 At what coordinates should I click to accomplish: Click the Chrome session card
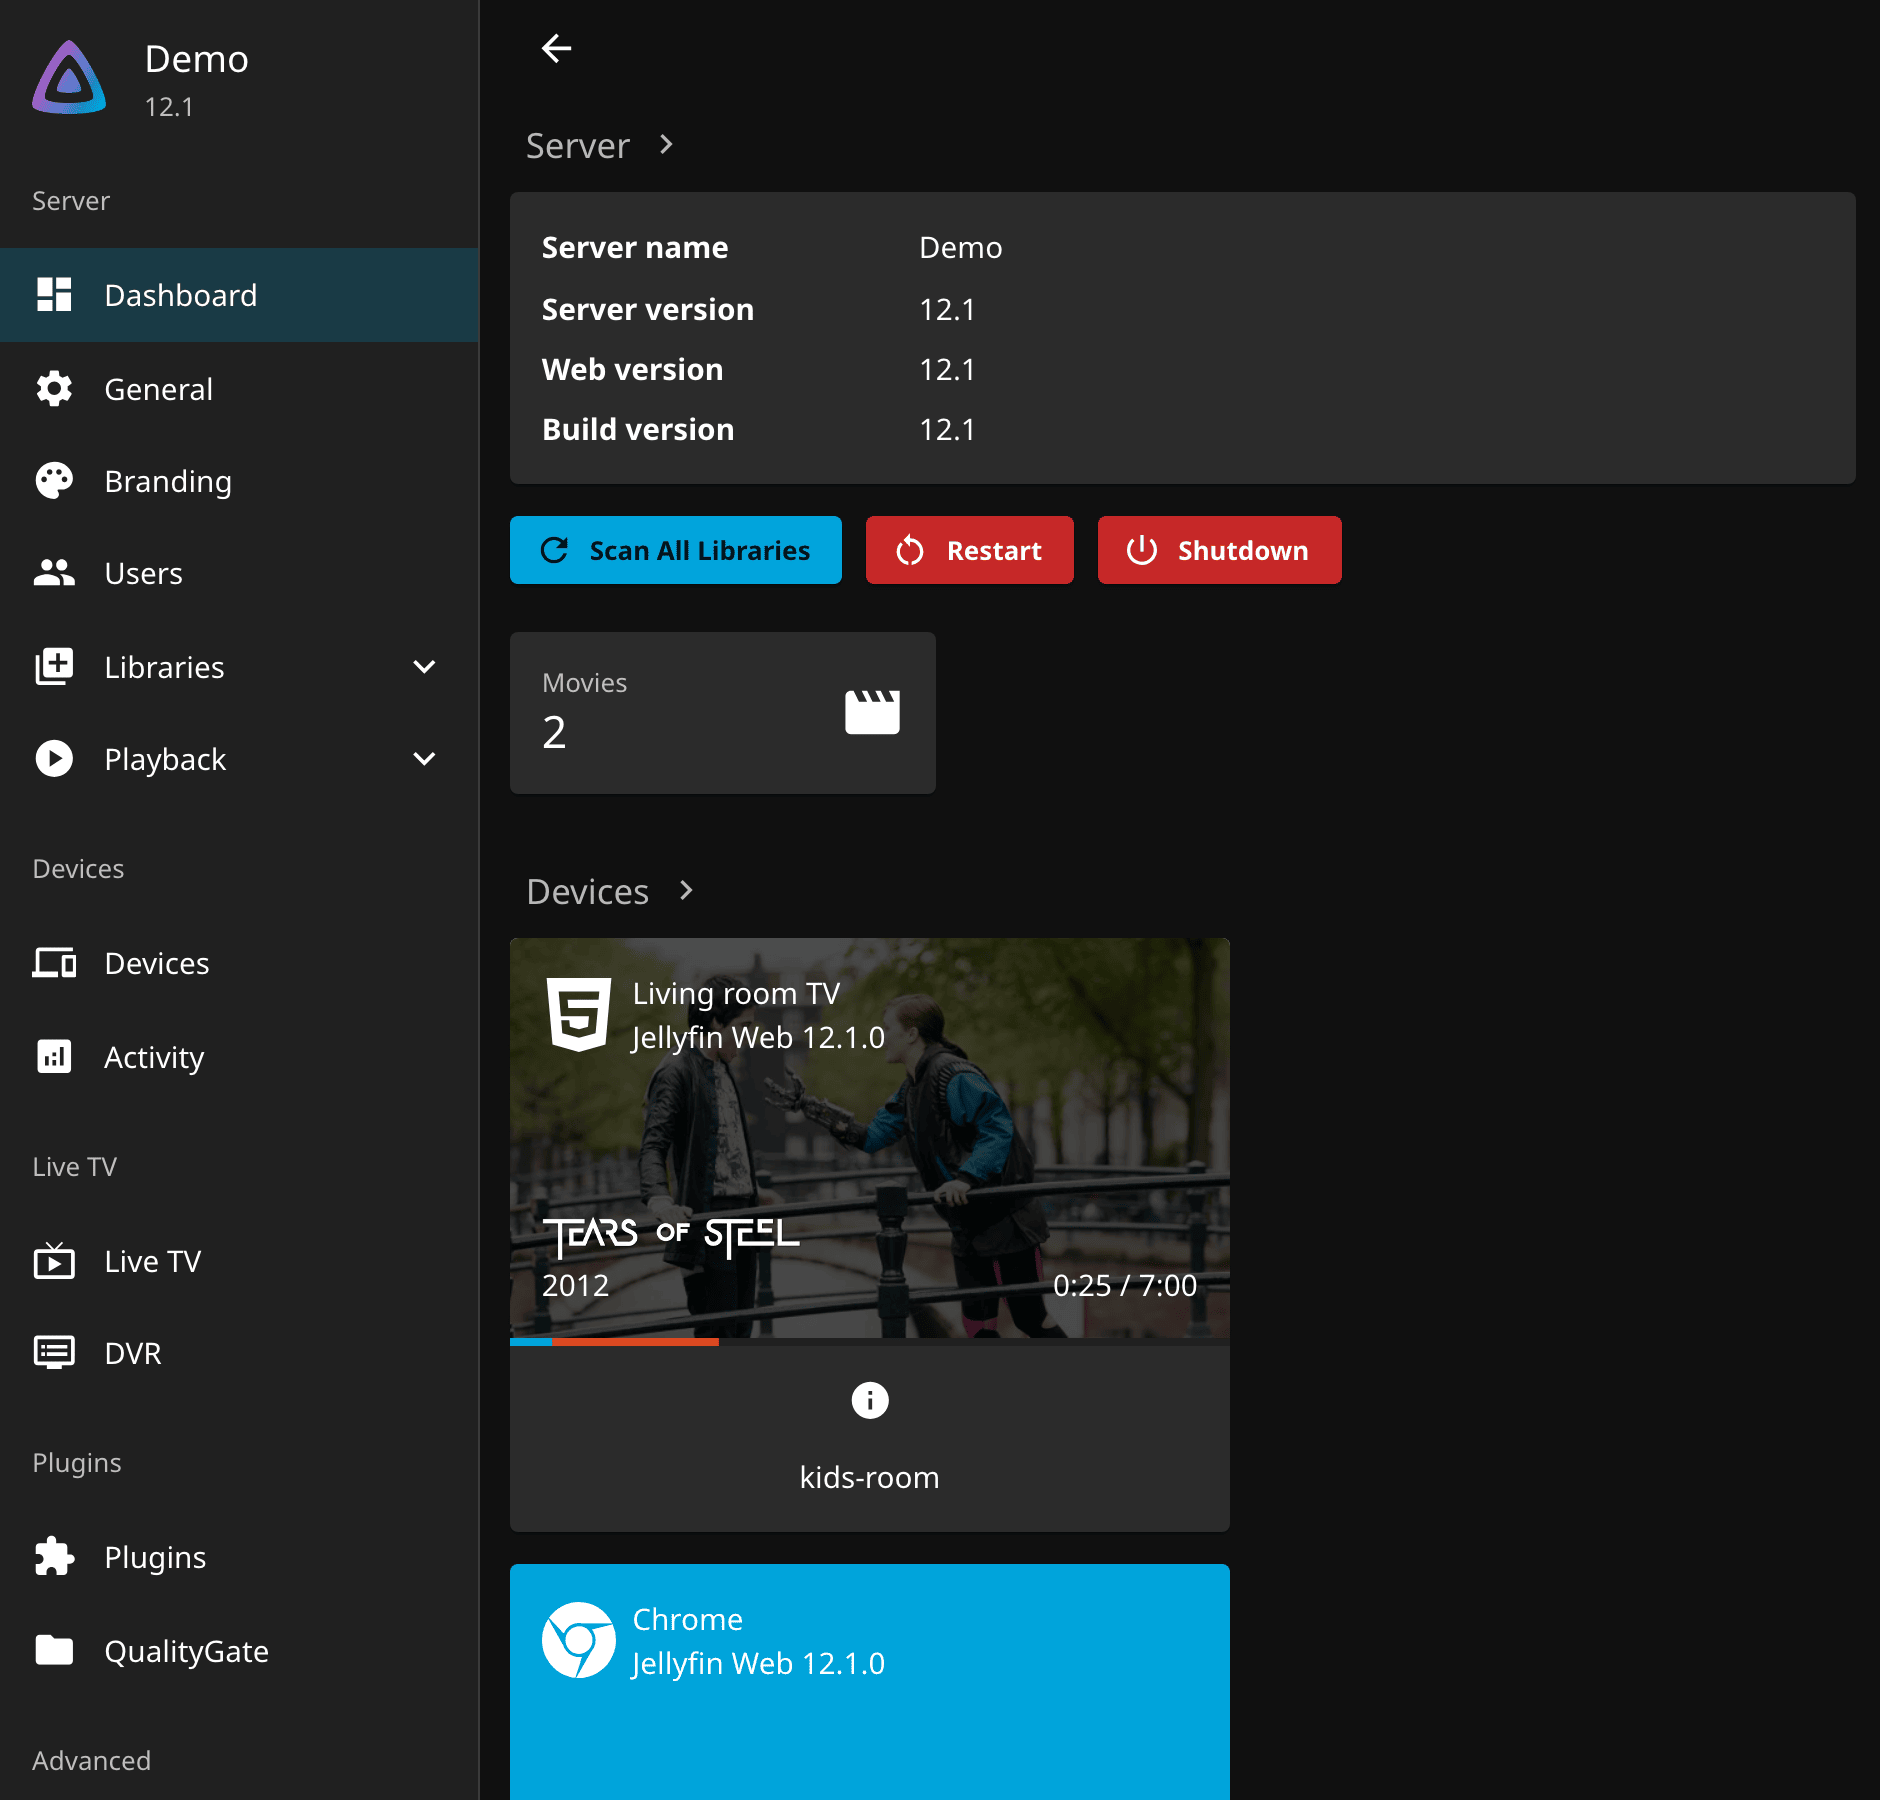[869, 1682]
